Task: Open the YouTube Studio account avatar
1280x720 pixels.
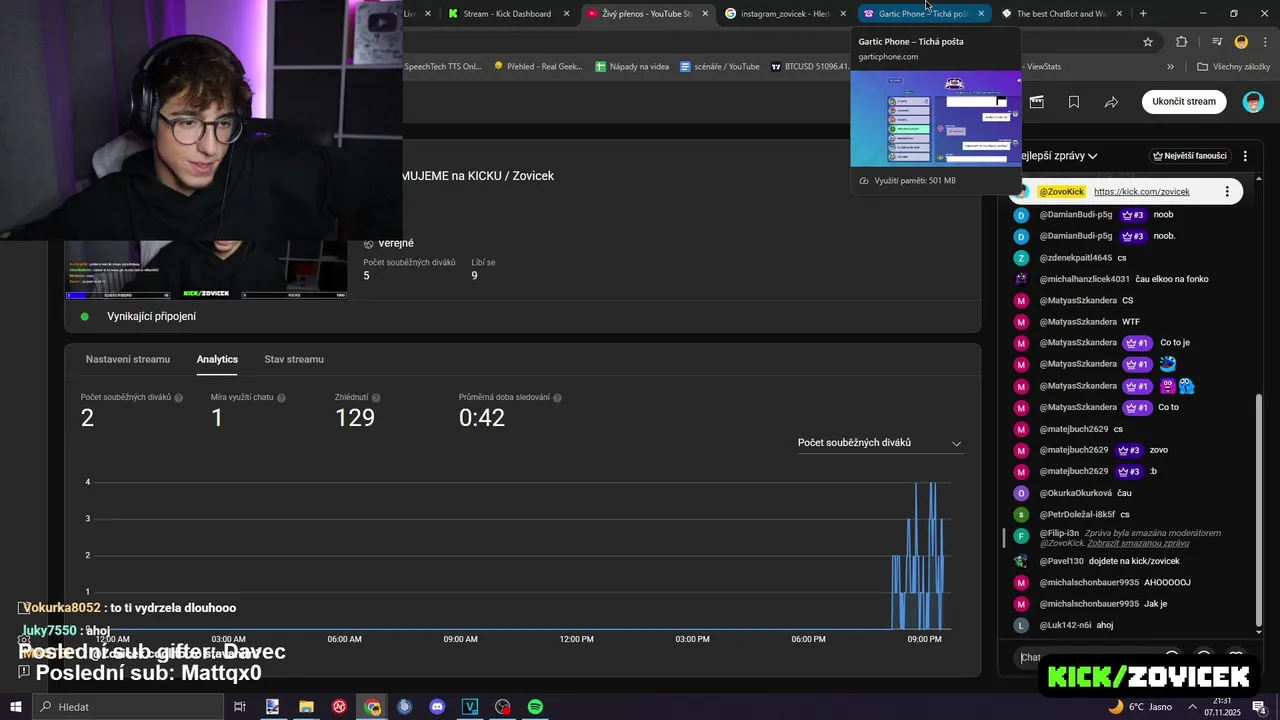Action: 1253,102
